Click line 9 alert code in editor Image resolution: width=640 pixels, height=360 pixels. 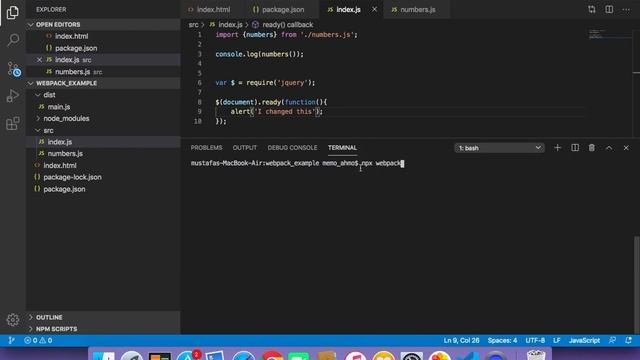pos(276,111)
